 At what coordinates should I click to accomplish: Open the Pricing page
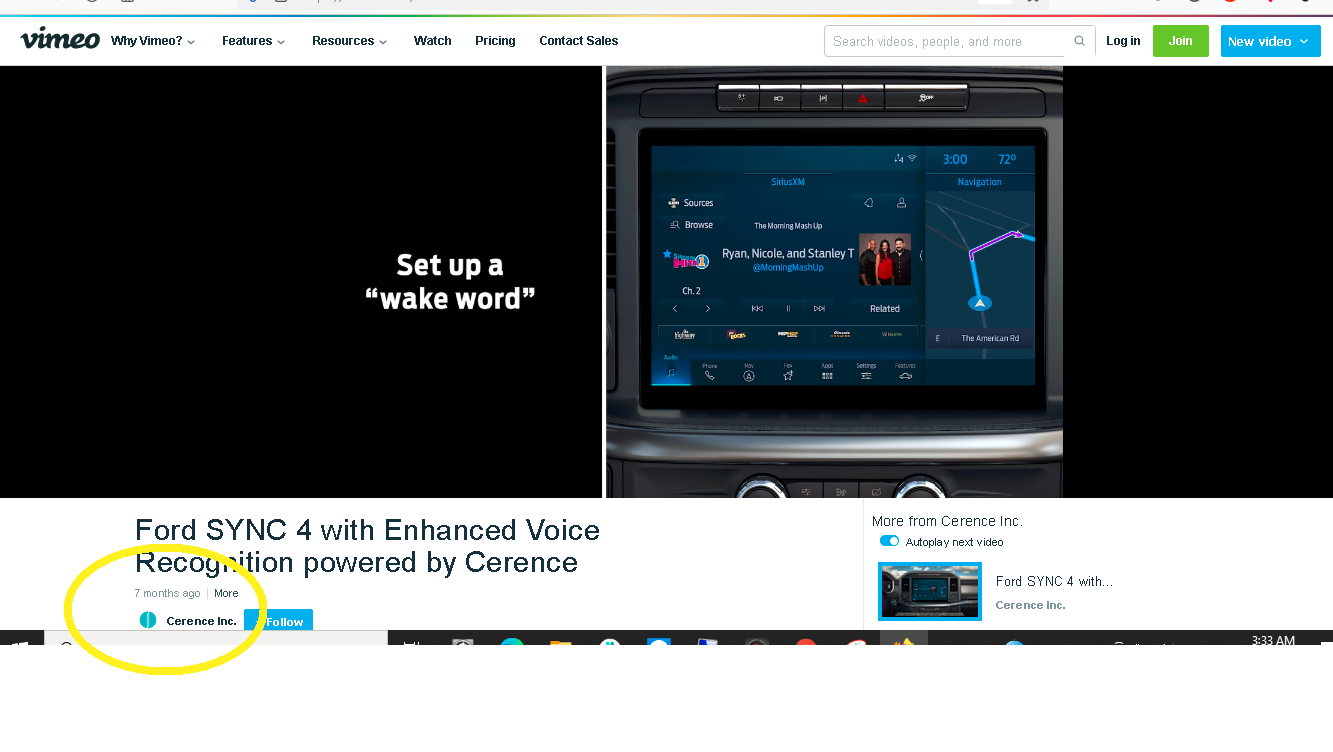(495, 41)
